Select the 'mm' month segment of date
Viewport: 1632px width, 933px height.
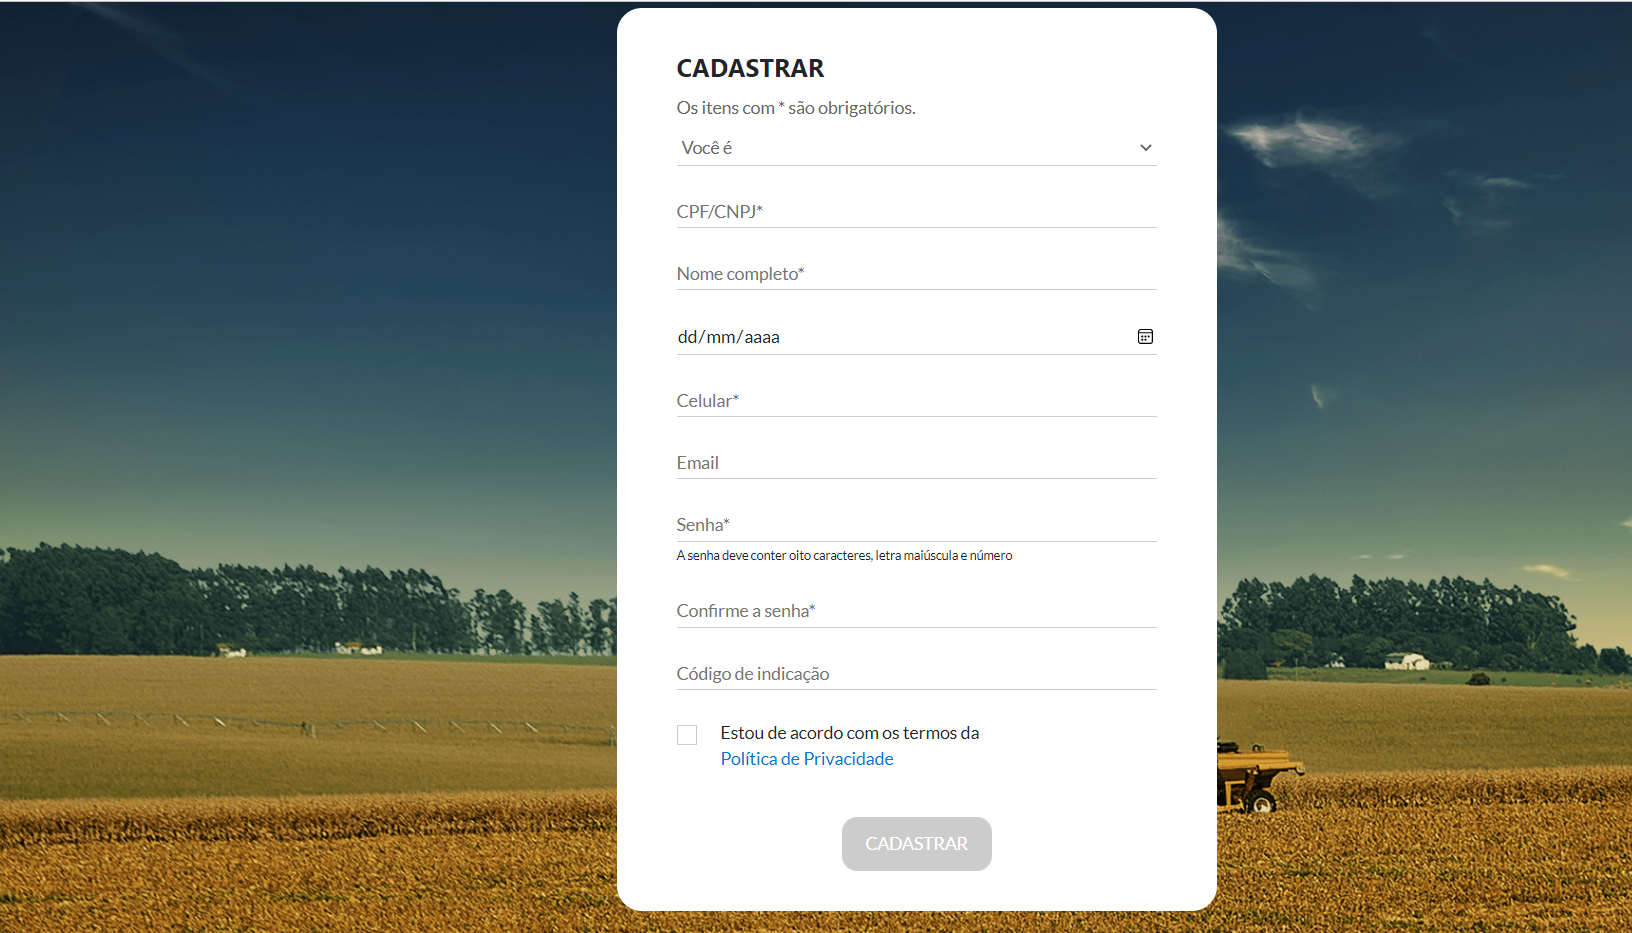(720, 337)
